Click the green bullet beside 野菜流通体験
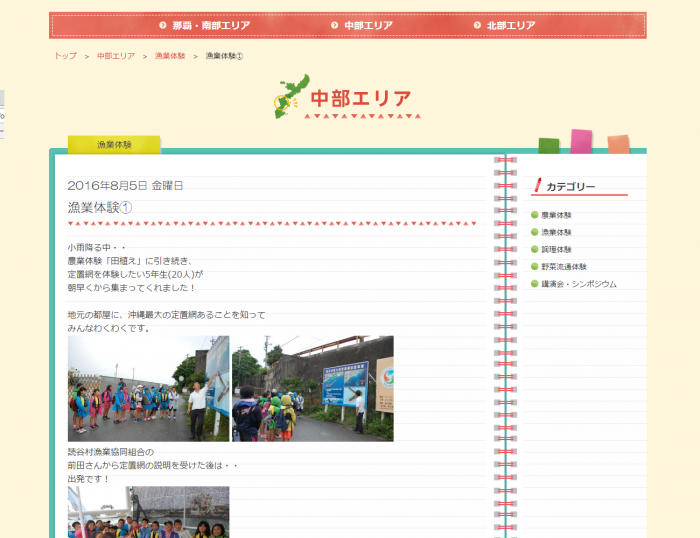 [534, 266]
